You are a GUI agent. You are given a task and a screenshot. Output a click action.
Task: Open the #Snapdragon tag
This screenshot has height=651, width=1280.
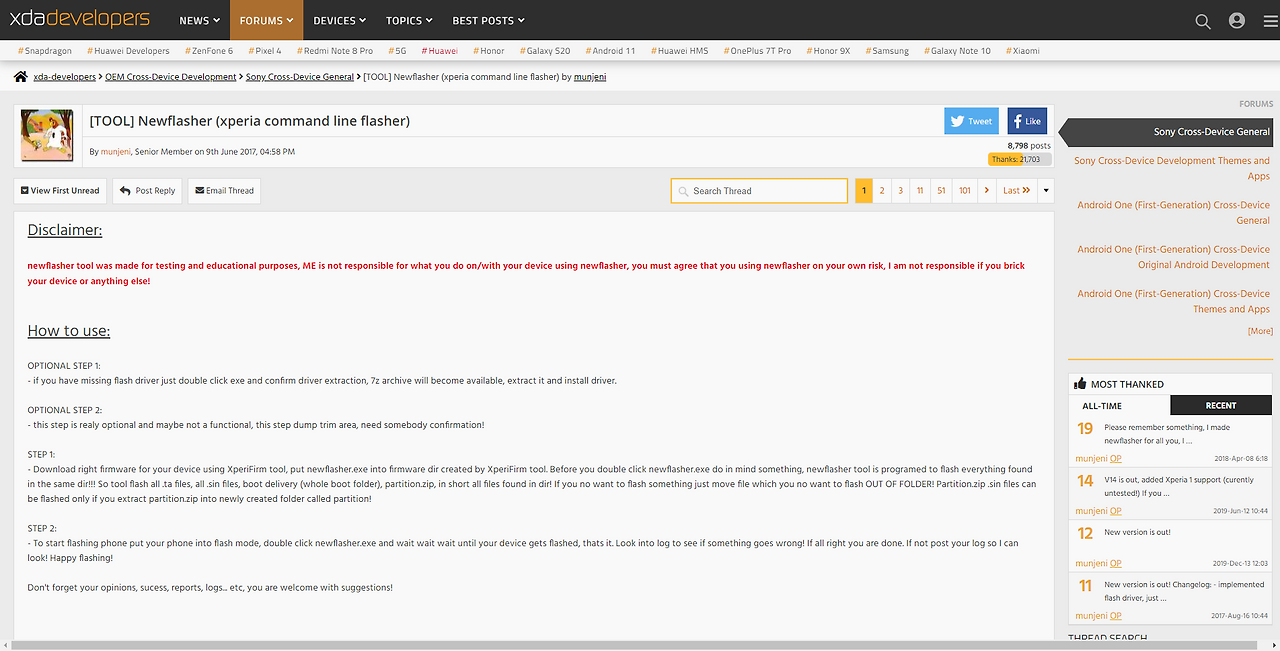point(45,51)
